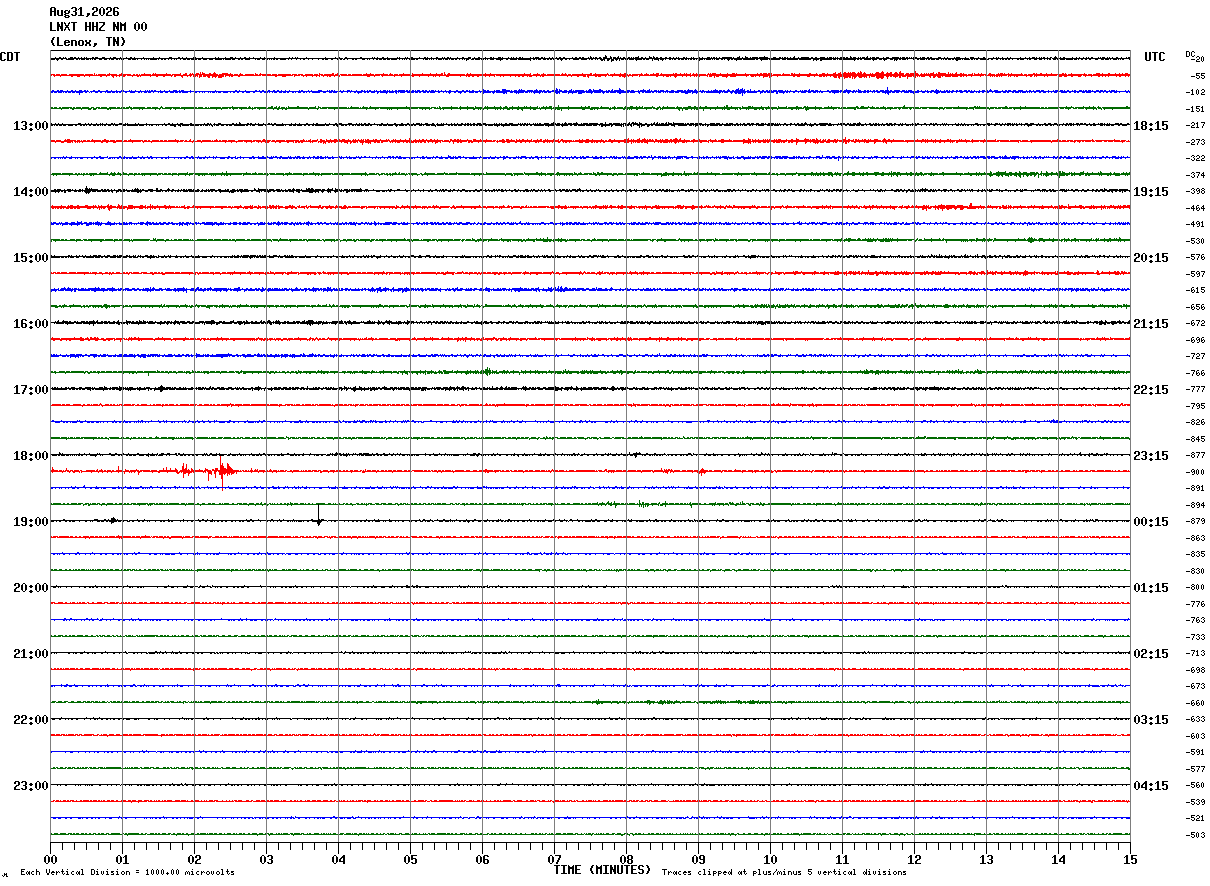Click the DC offset value -503
The image size is (1210, 886).
(x=1195, y=835)
